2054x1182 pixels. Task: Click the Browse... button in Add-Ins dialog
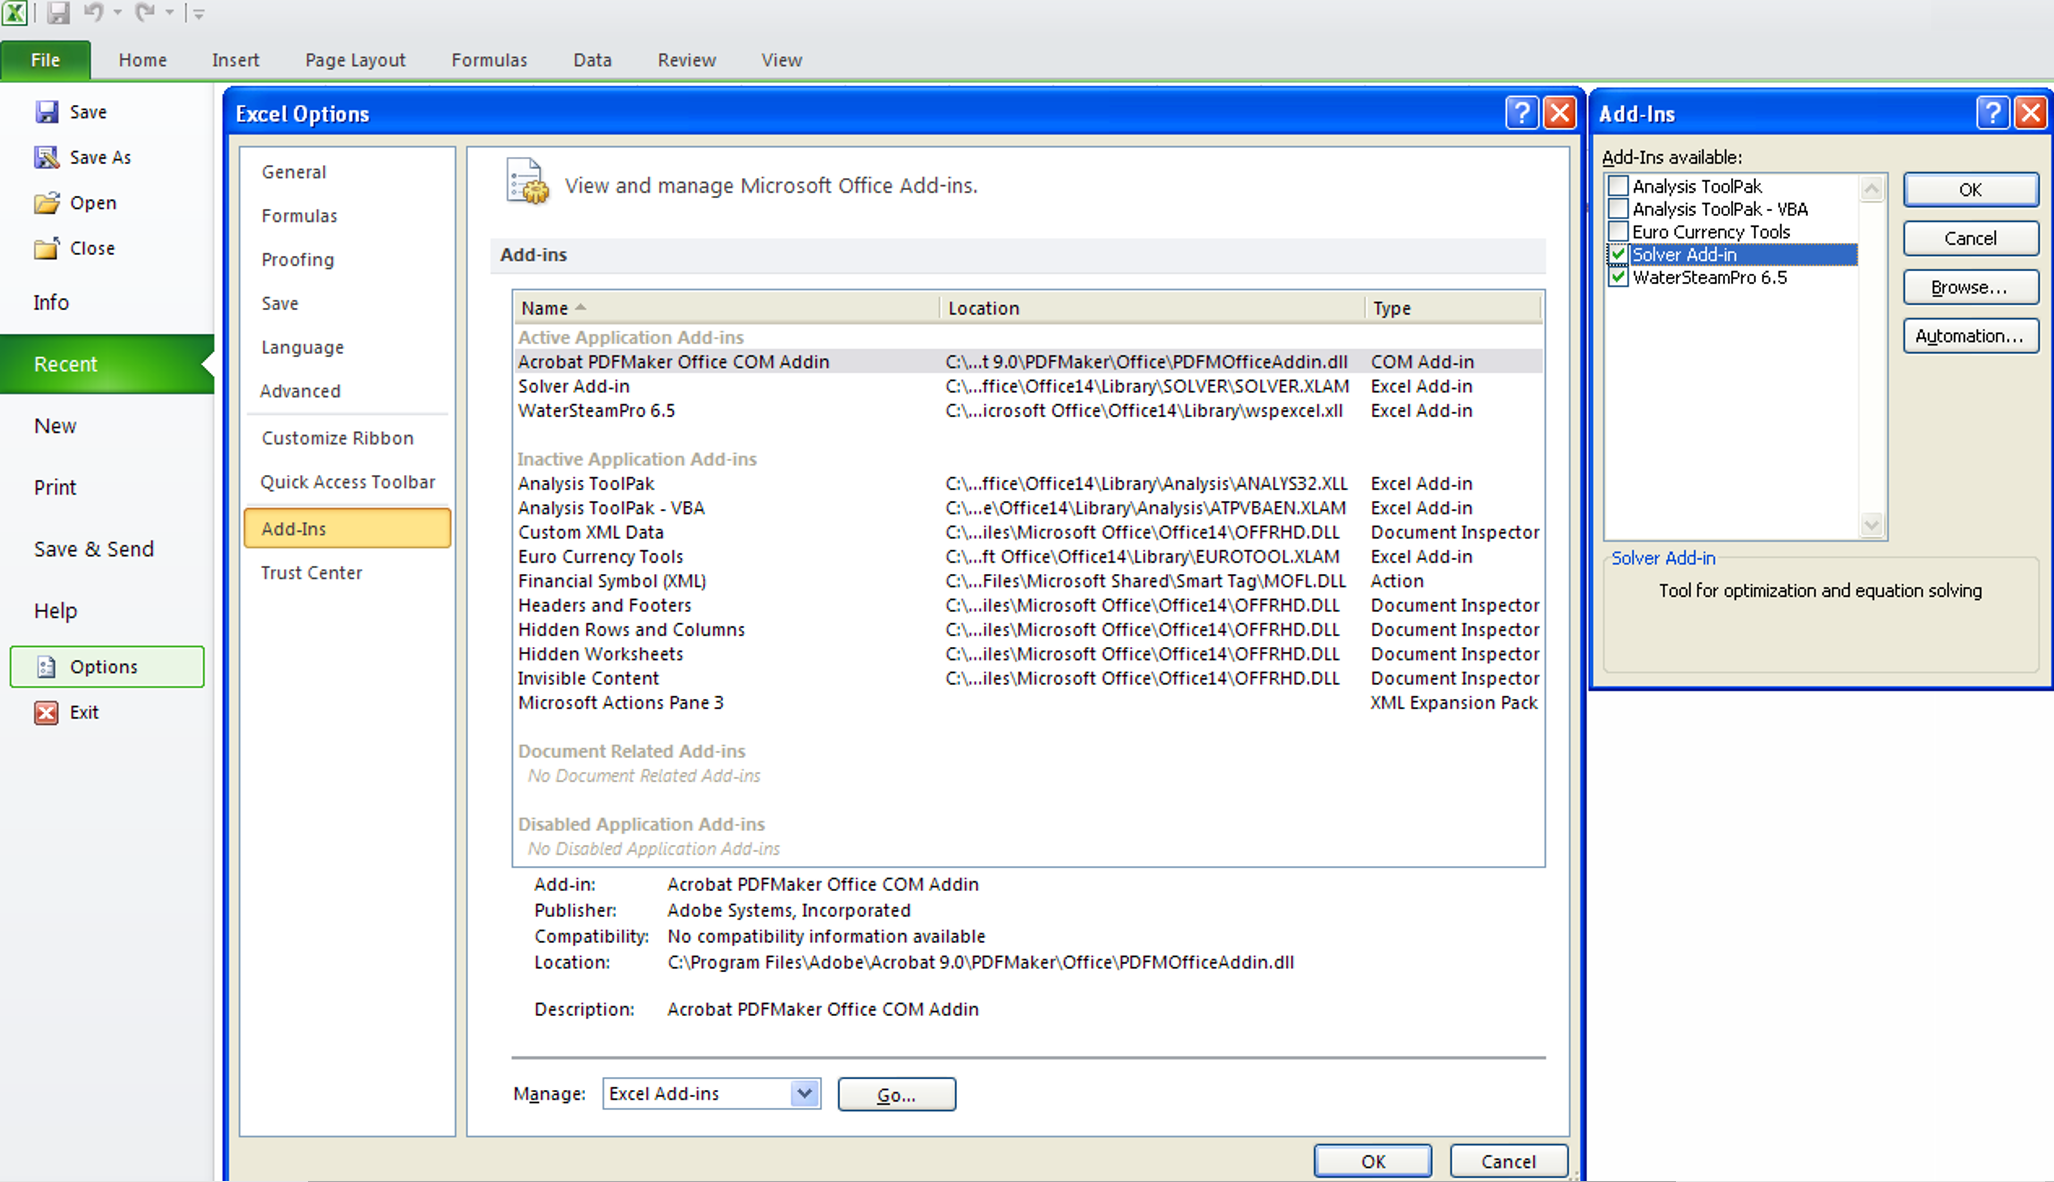click(1969, 288)
